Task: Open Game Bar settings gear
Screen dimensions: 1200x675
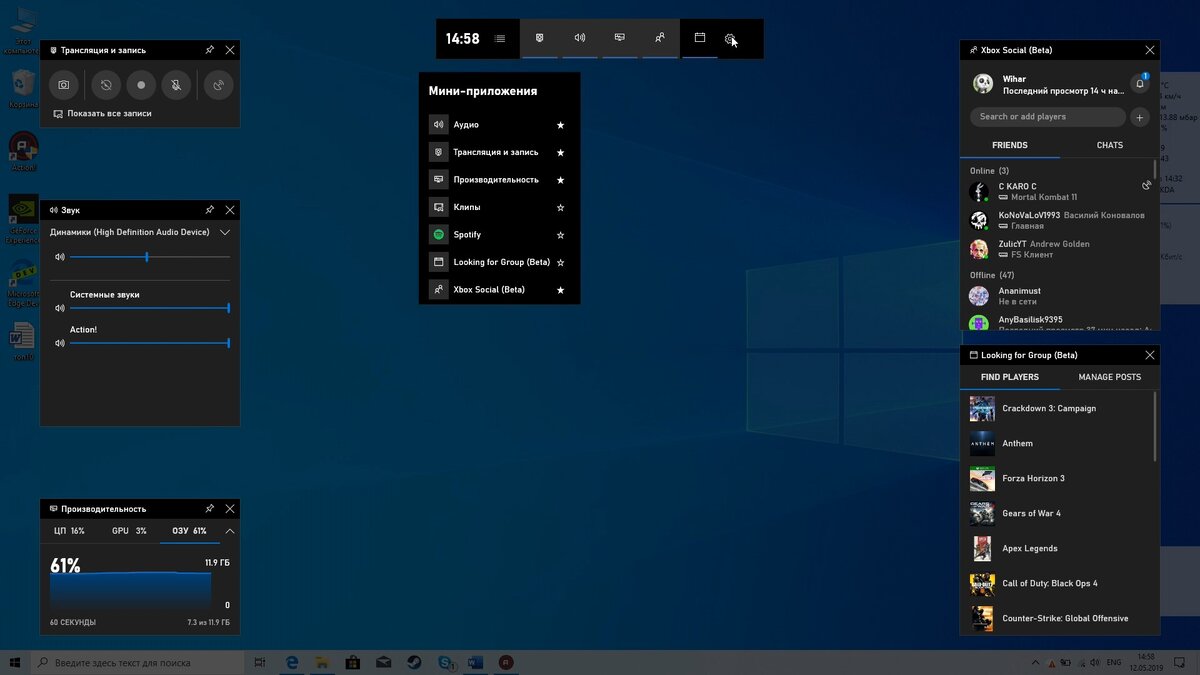Action: (731, 38)
